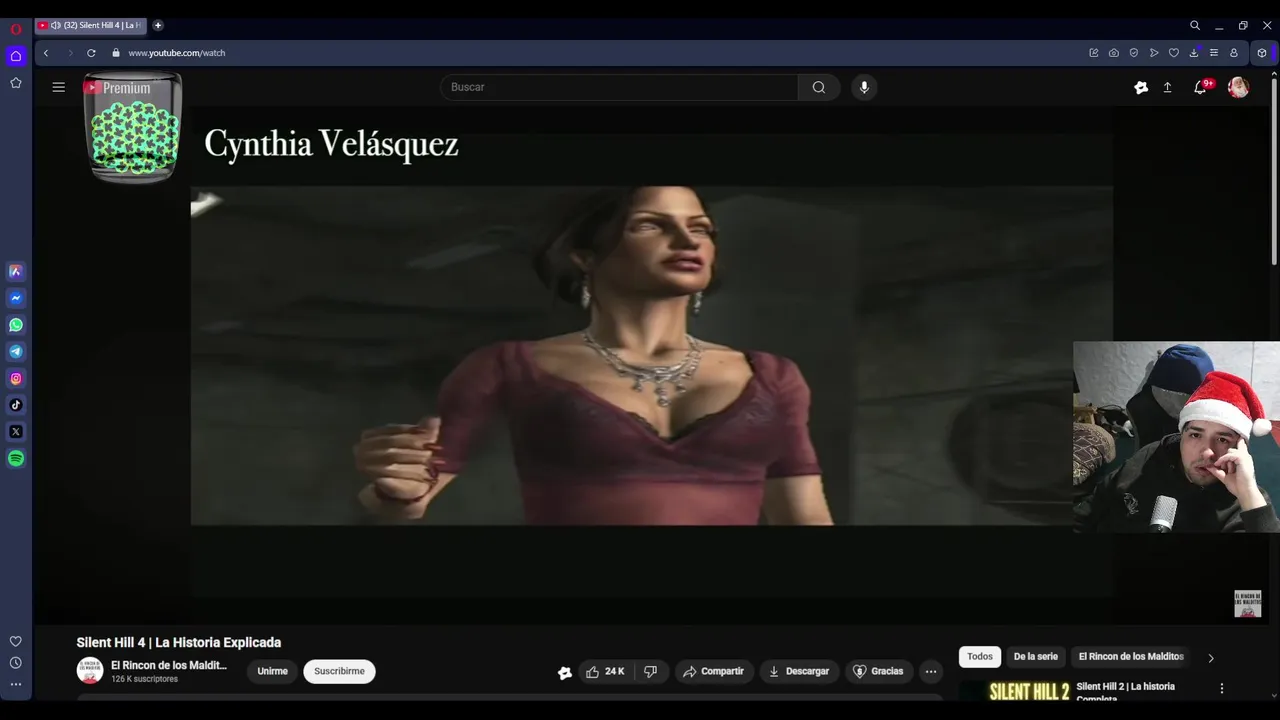Image resolution: width=1280 pixels, height=720 pixels.
Task: Open Instagram in Opera sidebar
Action: 16,378
